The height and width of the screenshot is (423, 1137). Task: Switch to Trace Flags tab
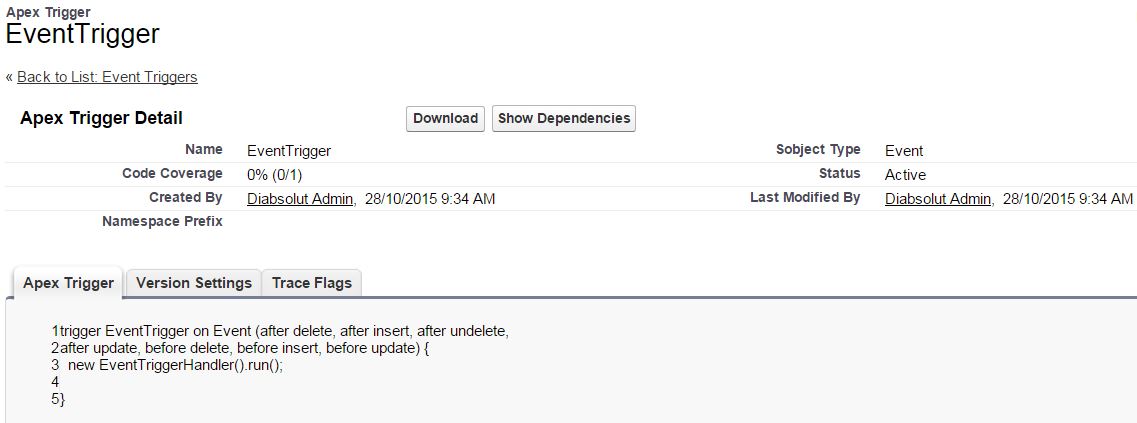[x=312, y=283]
